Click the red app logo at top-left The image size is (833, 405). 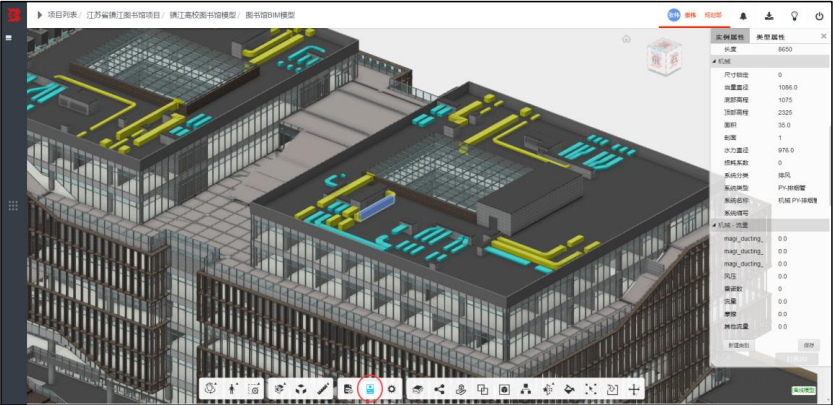point(13,15)
